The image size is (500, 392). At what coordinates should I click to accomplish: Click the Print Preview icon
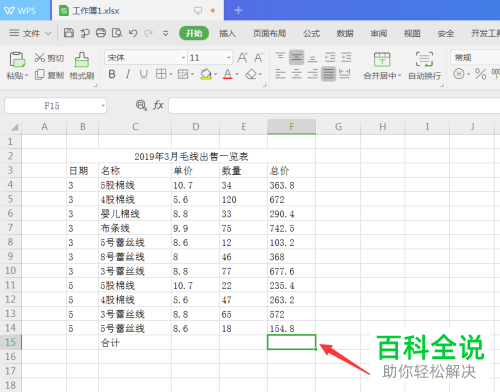tap(117, 33)
